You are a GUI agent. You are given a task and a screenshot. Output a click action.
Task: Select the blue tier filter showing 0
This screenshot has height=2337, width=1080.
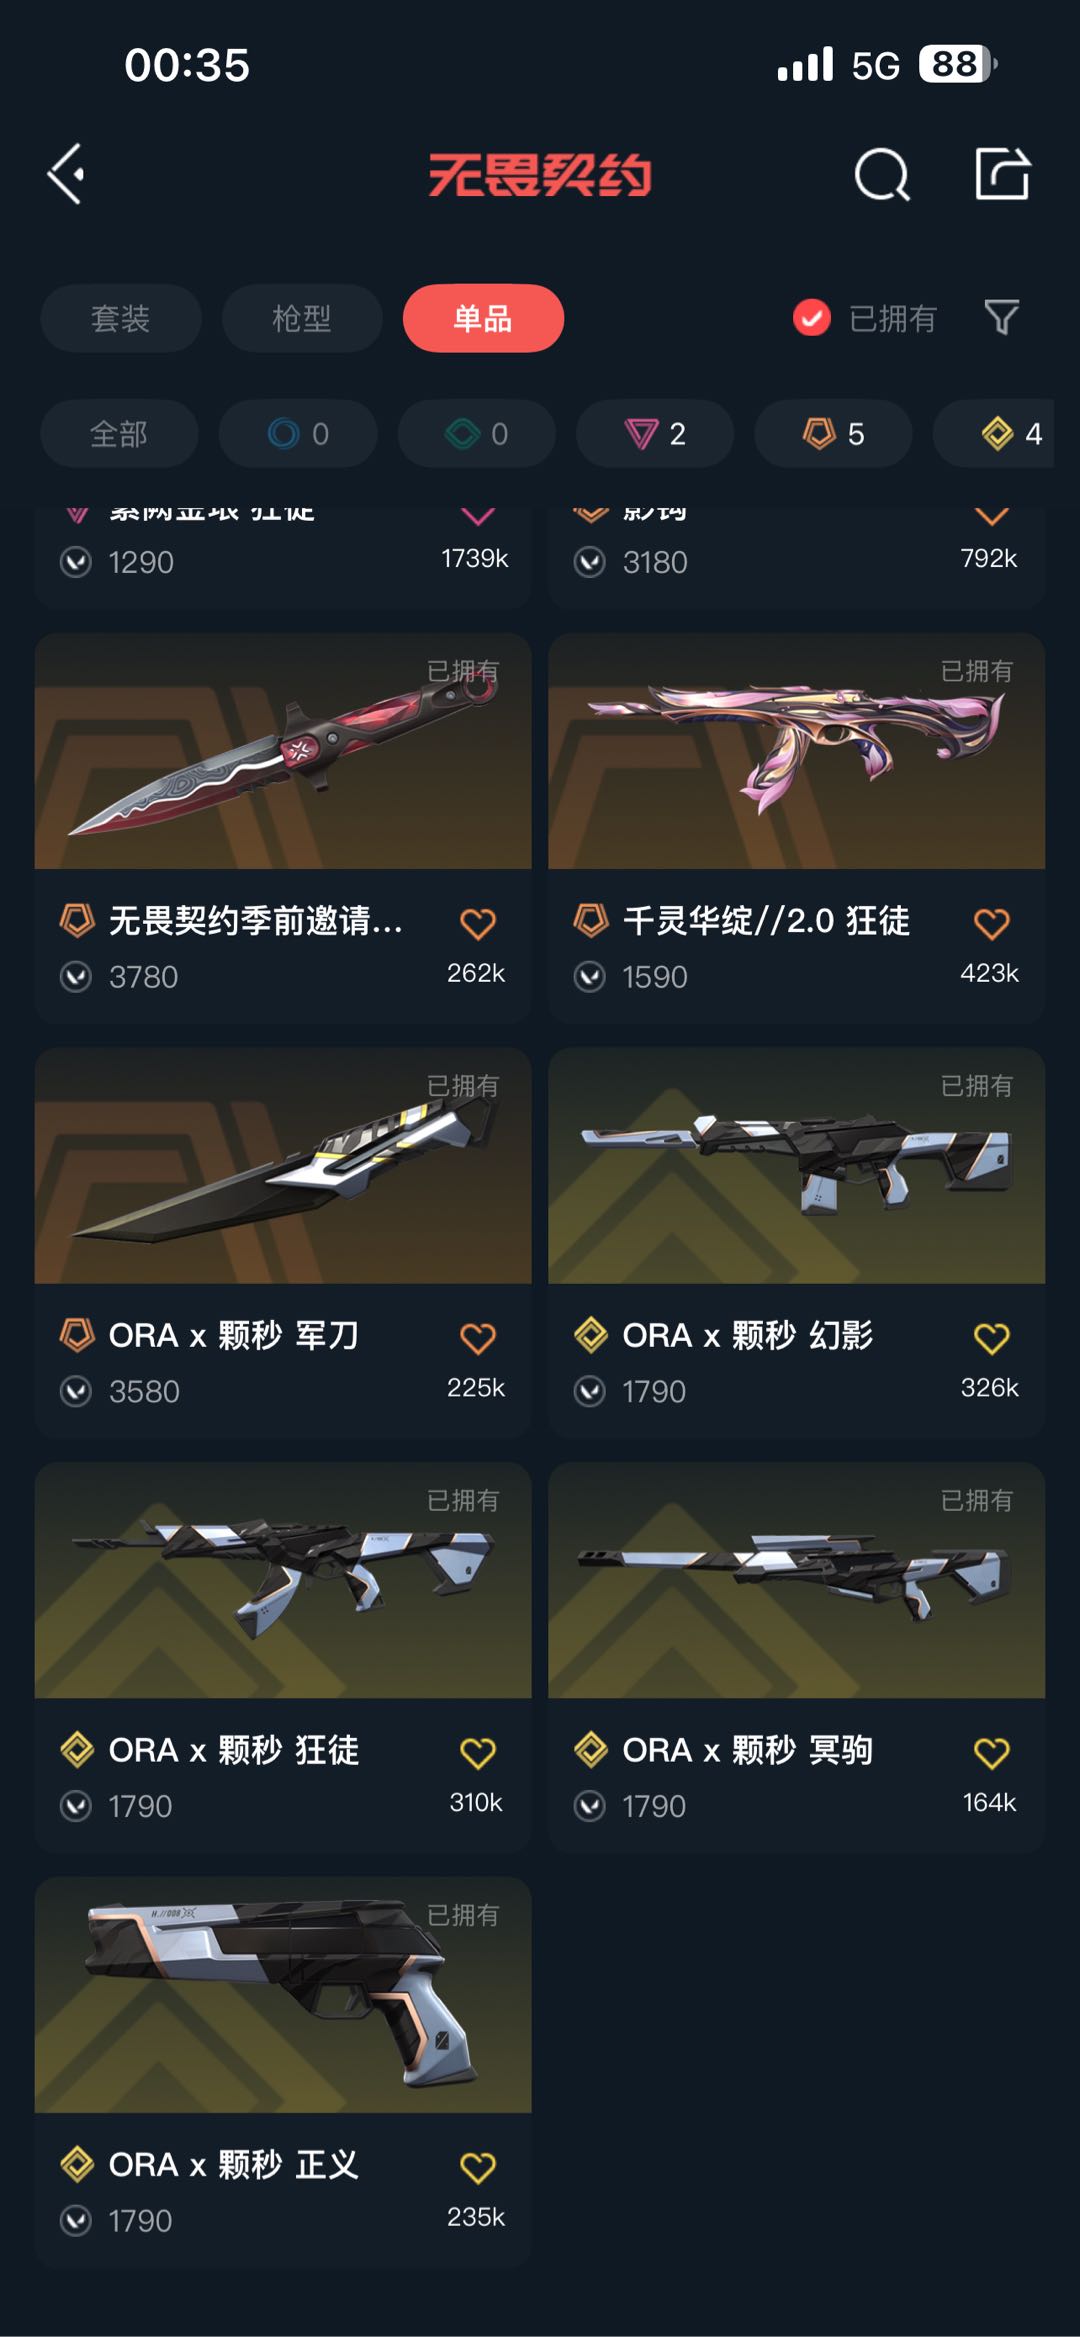point(298,434)
